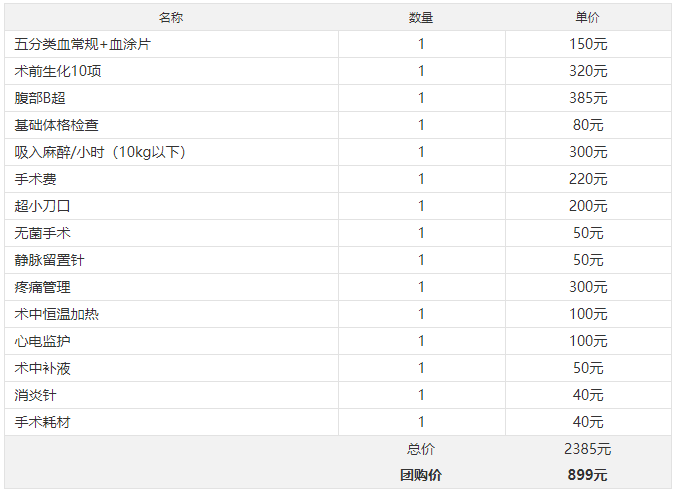Viewport: 676px width, 494px height.
Task: Select 吸入麻醉/小时（10kg以下）cell
Action: [171, 152]
